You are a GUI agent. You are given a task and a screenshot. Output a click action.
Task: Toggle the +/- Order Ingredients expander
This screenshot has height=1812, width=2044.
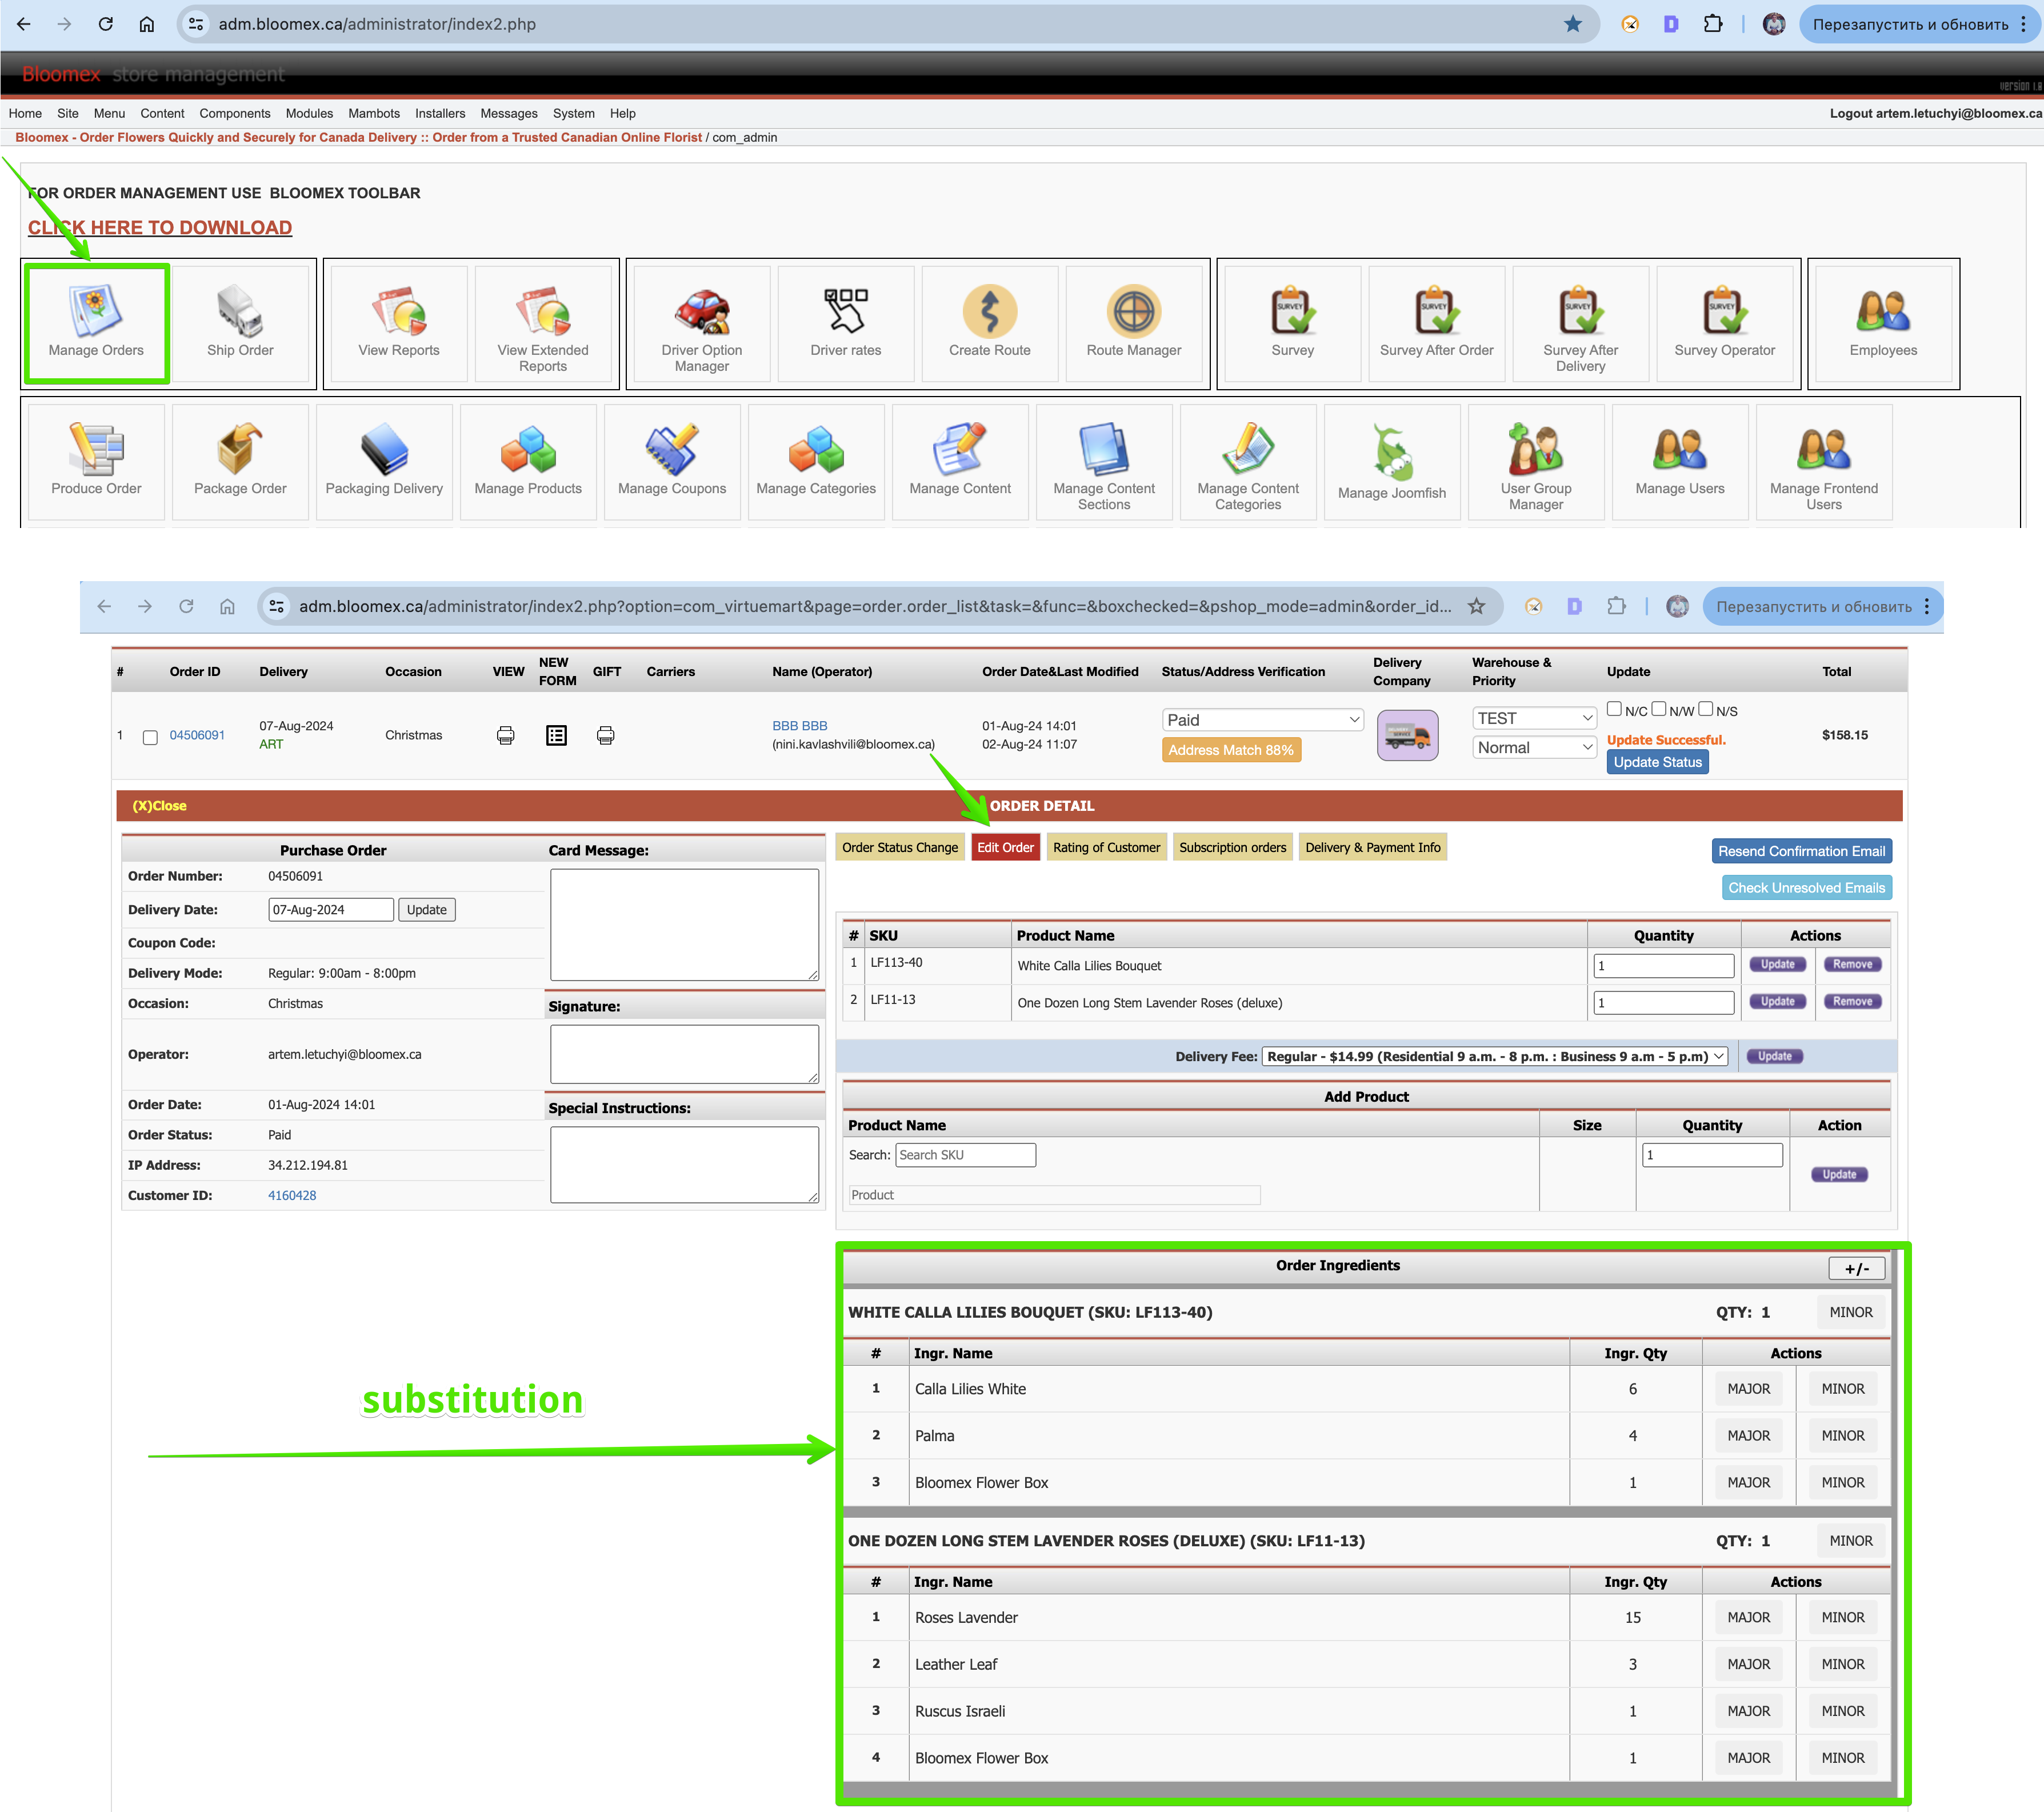pos(1857,1268)
